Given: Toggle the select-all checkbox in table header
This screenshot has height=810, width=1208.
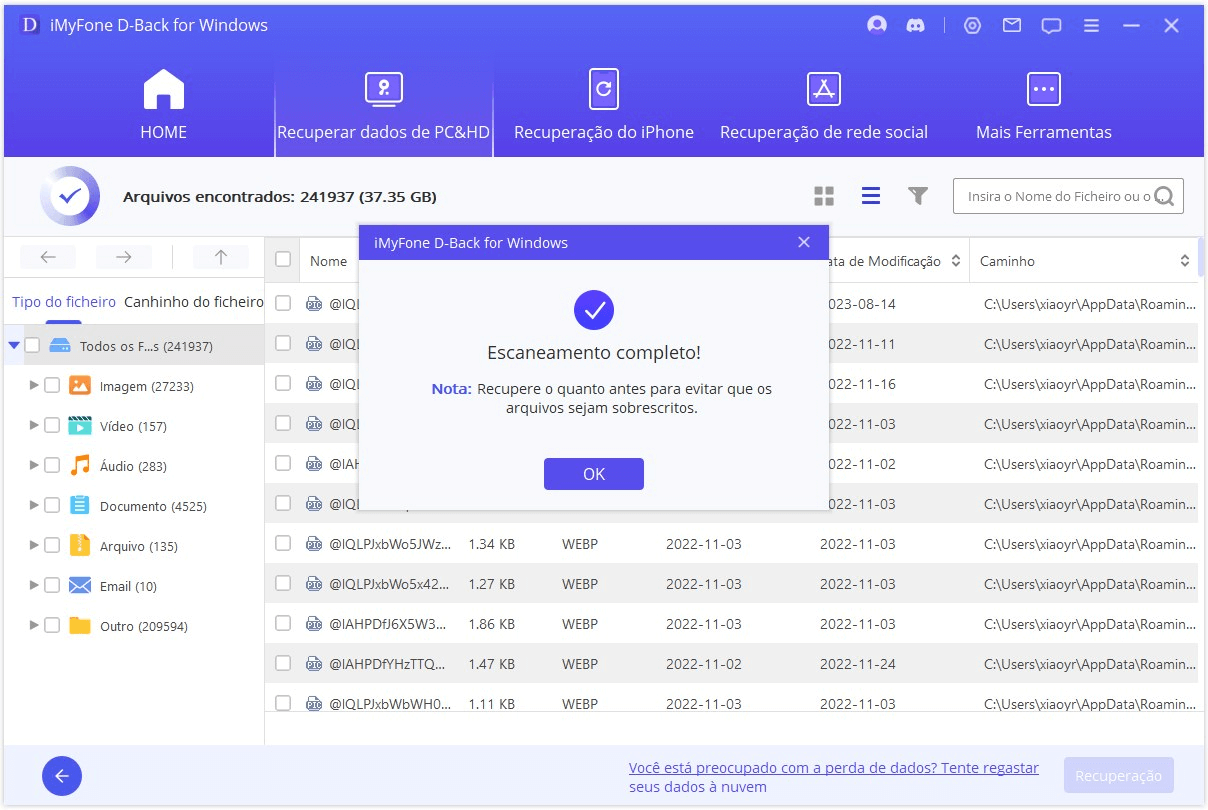Looking at the screenshot, I should point(283,260).
